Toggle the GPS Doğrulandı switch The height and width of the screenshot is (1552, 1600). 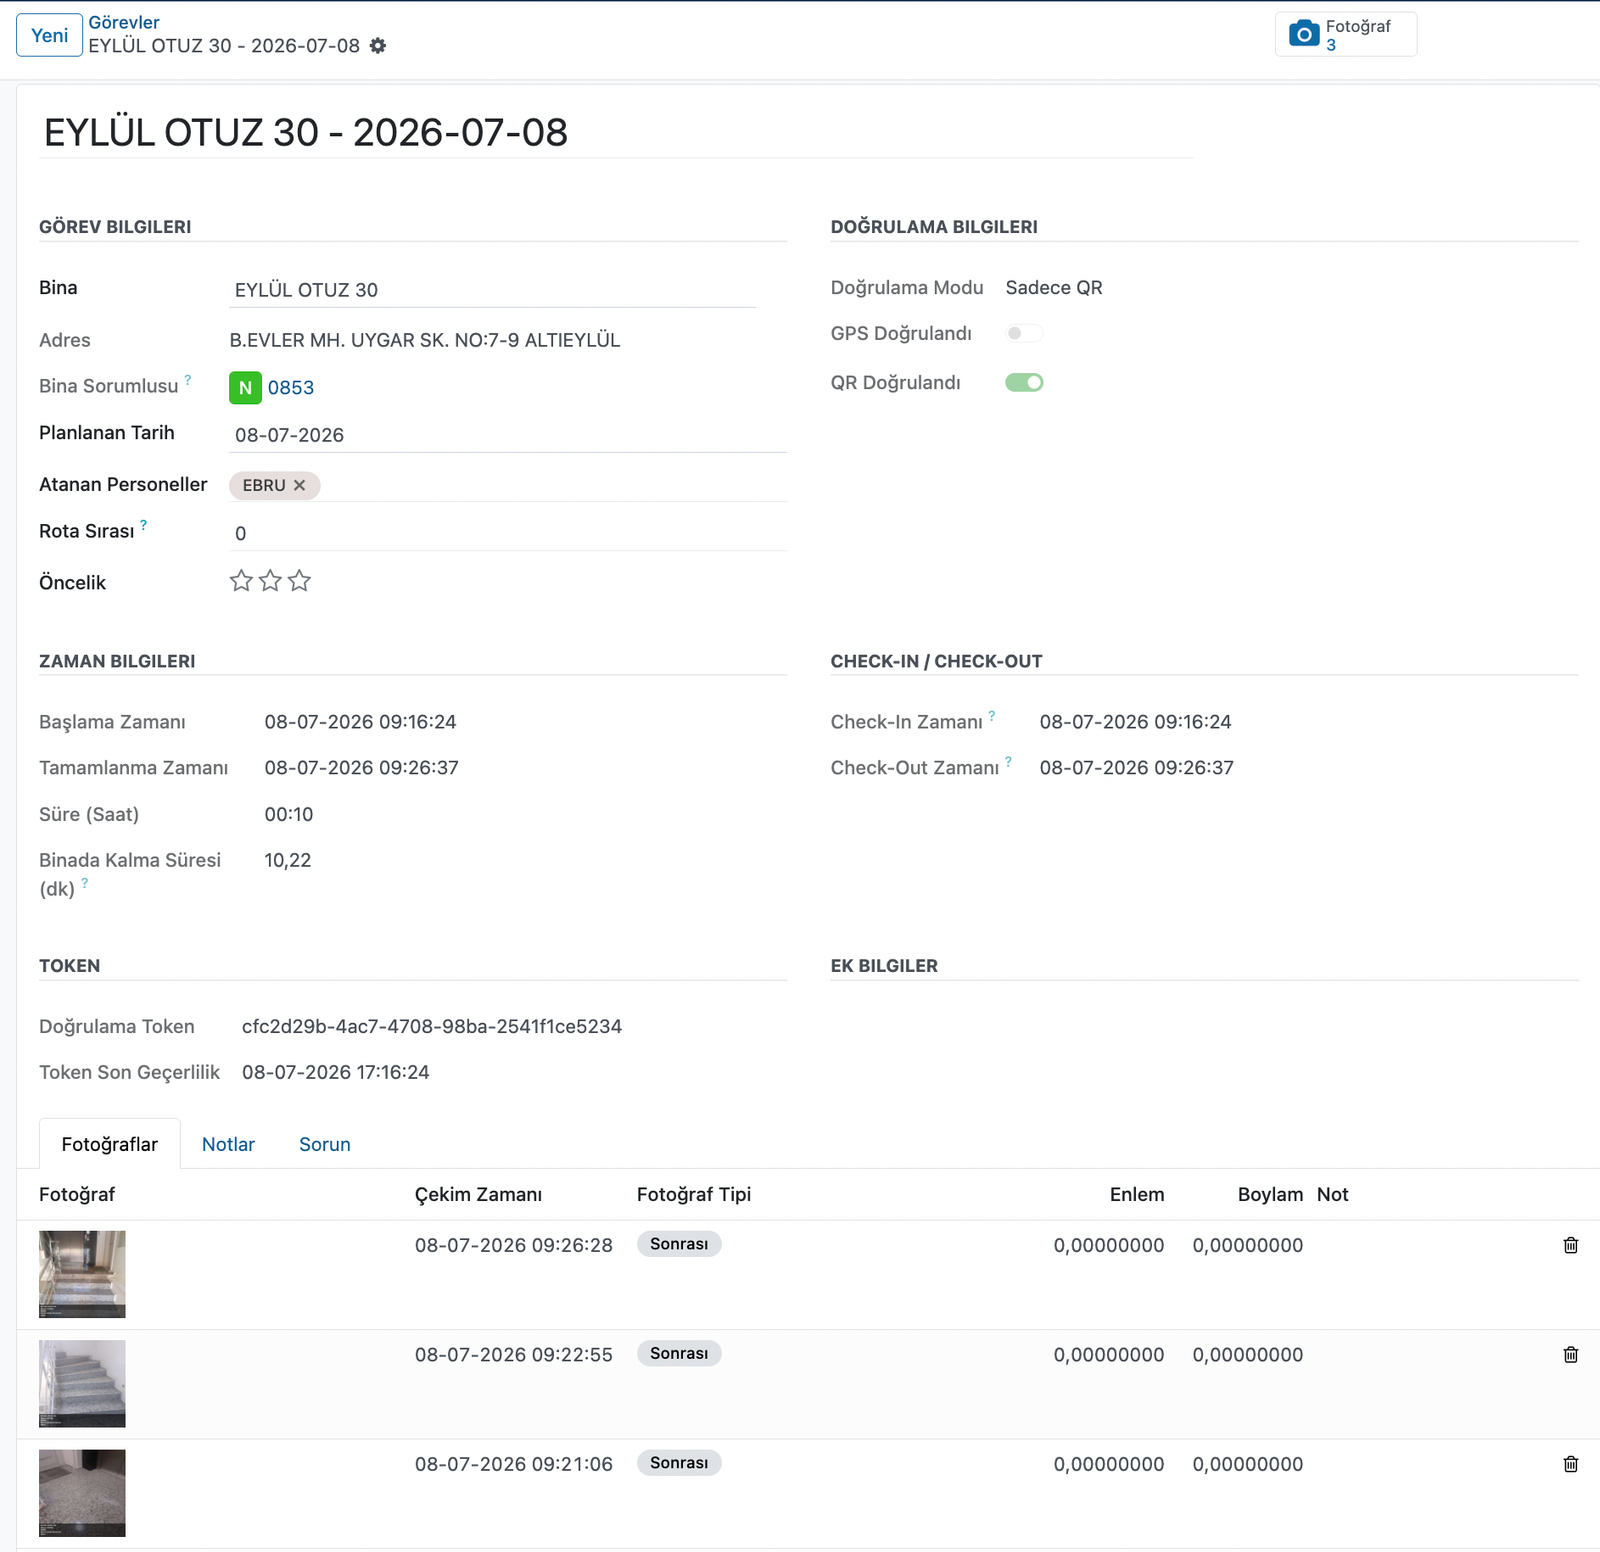(1024, 333)
